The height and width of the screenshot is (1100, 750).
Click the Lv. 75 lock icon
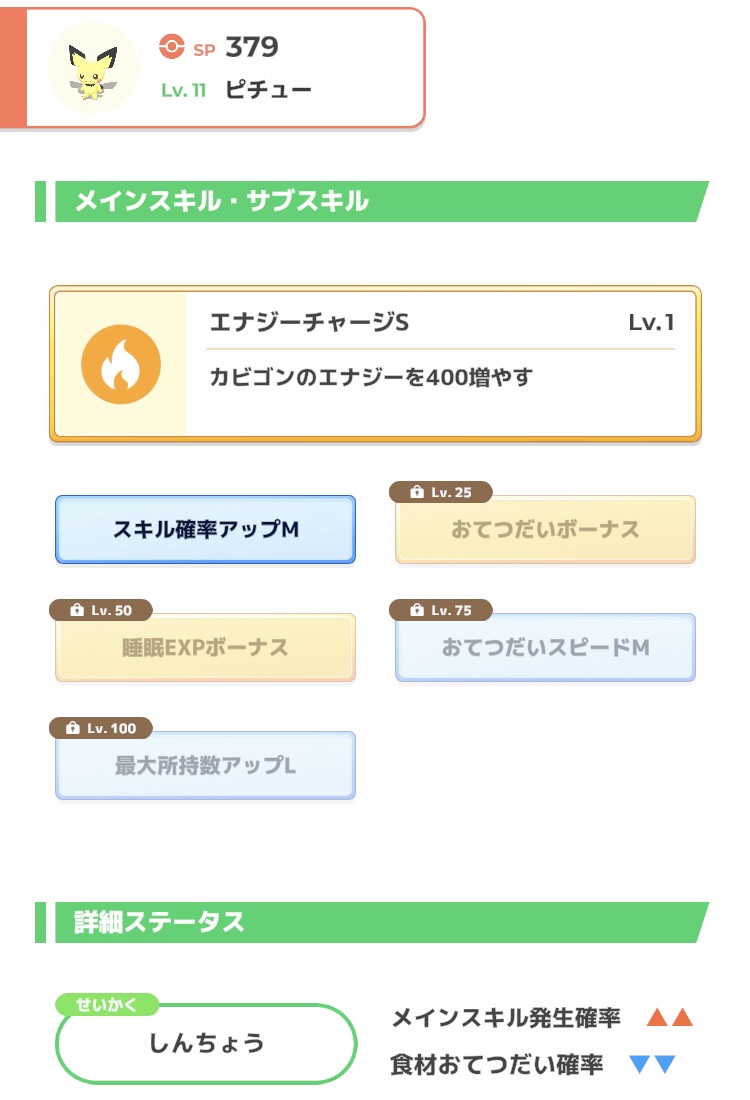click(x=415, y=610)
